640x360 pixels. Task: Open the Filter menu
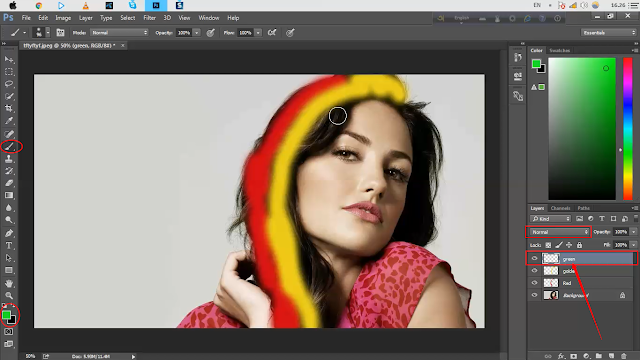(x=149, y=18)
